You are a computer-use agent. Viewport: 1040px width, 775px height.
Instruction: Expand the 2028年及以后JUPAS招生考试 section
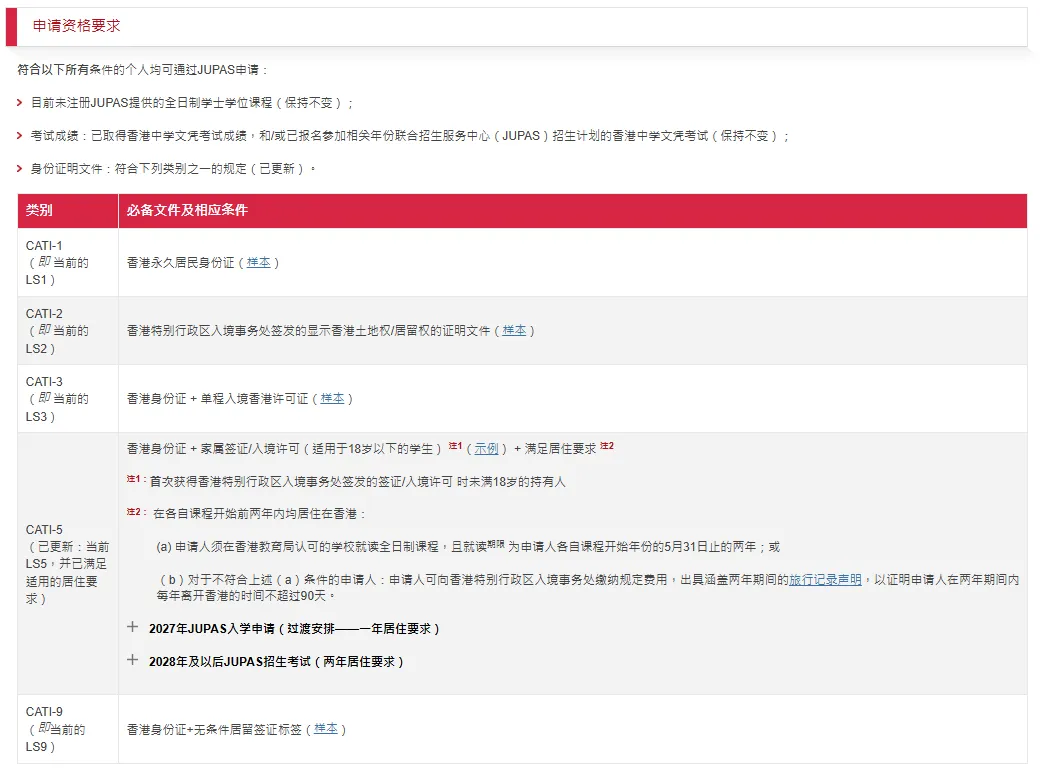pos(276,661)
